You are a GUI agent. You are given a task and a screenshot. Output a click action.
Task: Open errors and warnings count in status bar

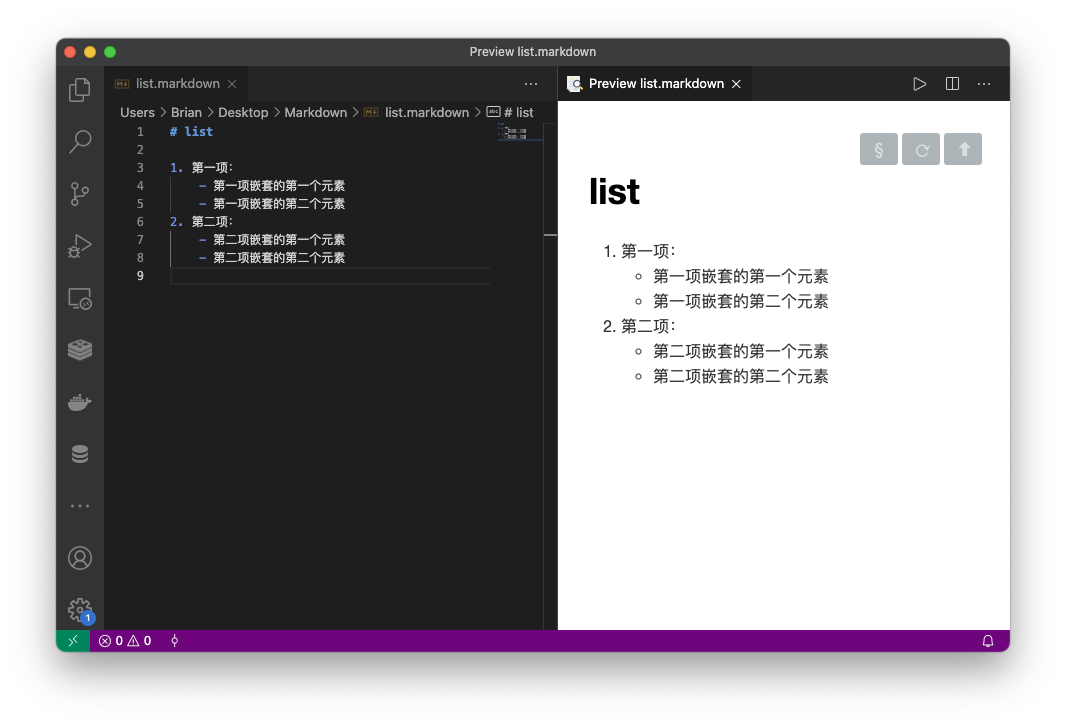pyautogui.click(x=125, y=640)
